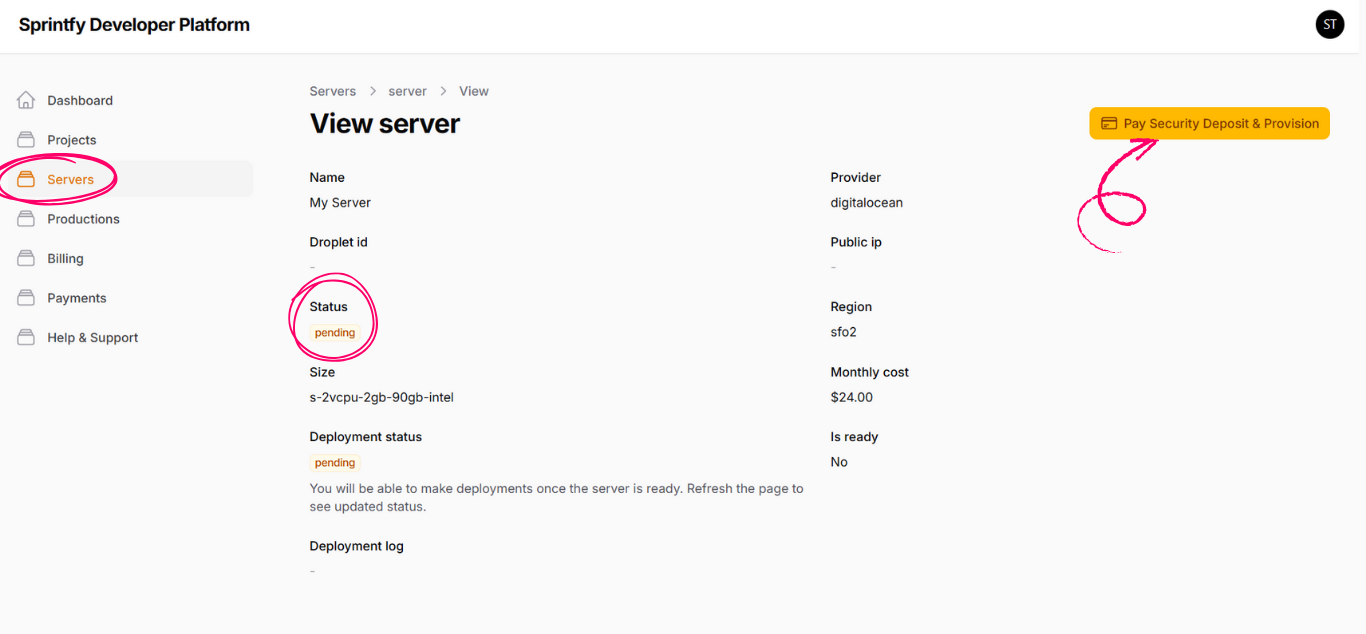Click the pending badge under Deployment status
Image resolution: width=1366 pixels, height=634 pixels.
[x=335, y=463]
